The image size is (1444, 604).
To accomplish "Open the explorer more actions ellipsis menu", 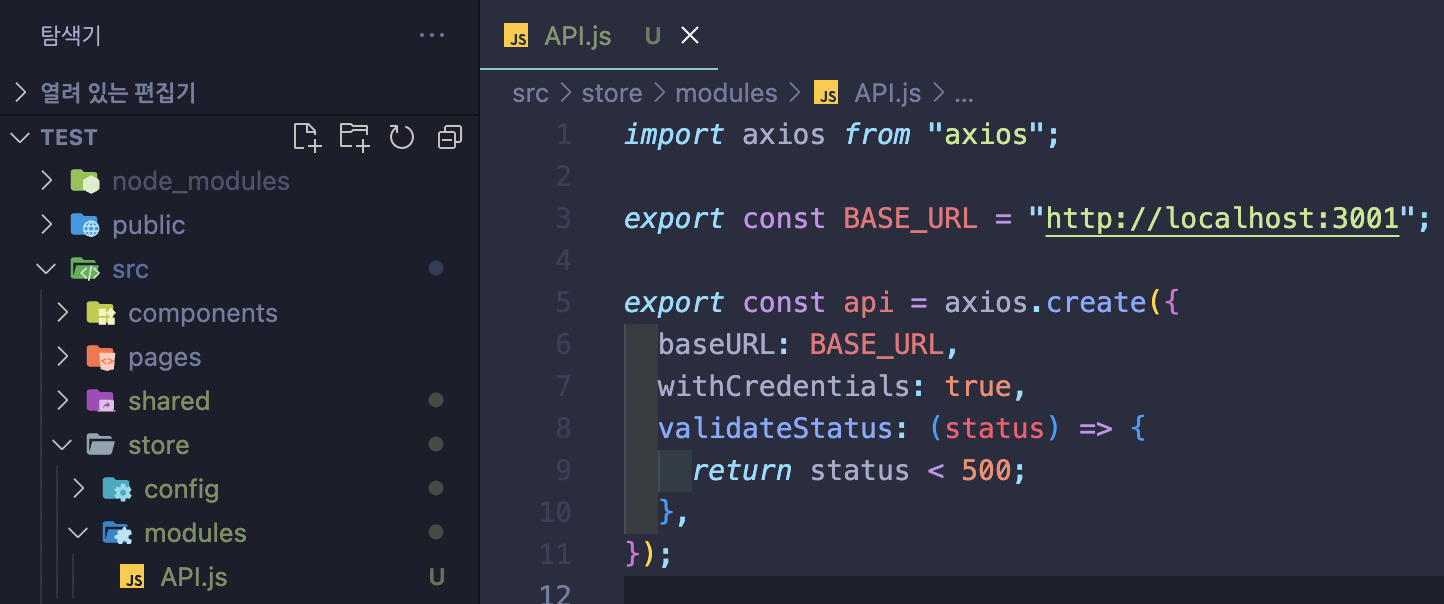I will click(432, 35).
